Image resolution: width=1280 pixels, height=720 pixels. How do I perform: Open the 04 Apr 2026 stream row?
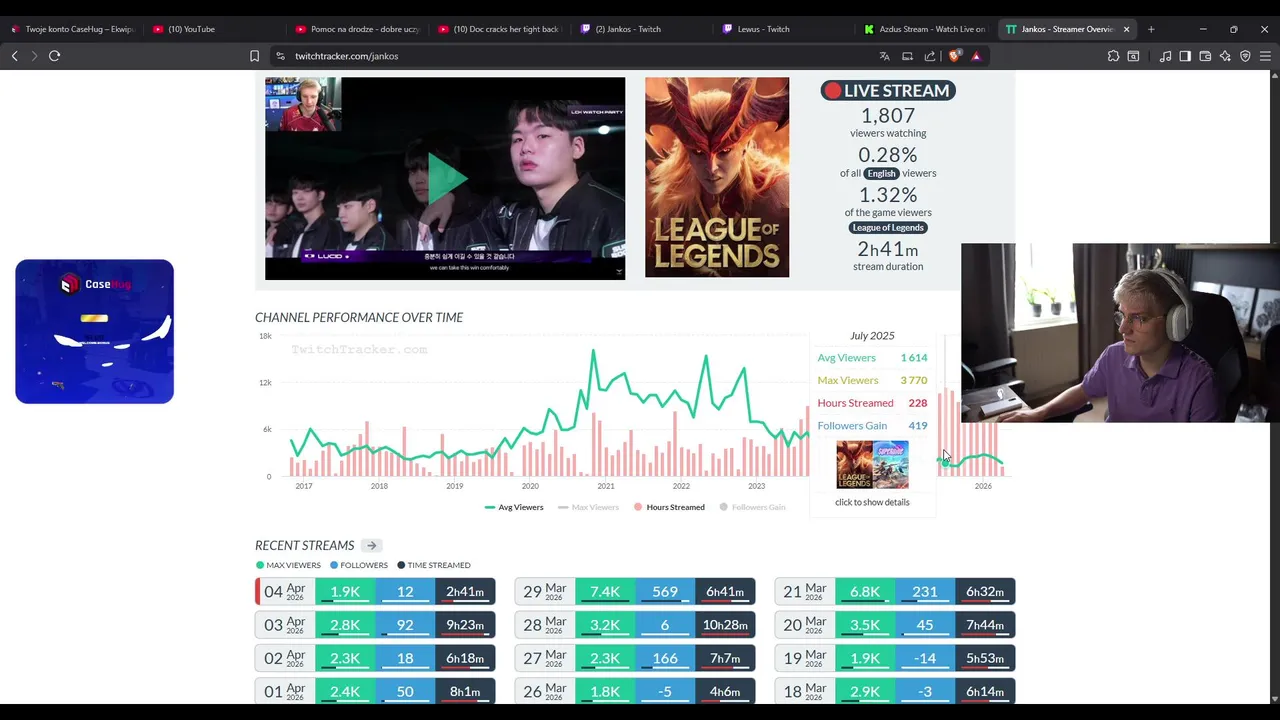[x=375, y=592]
